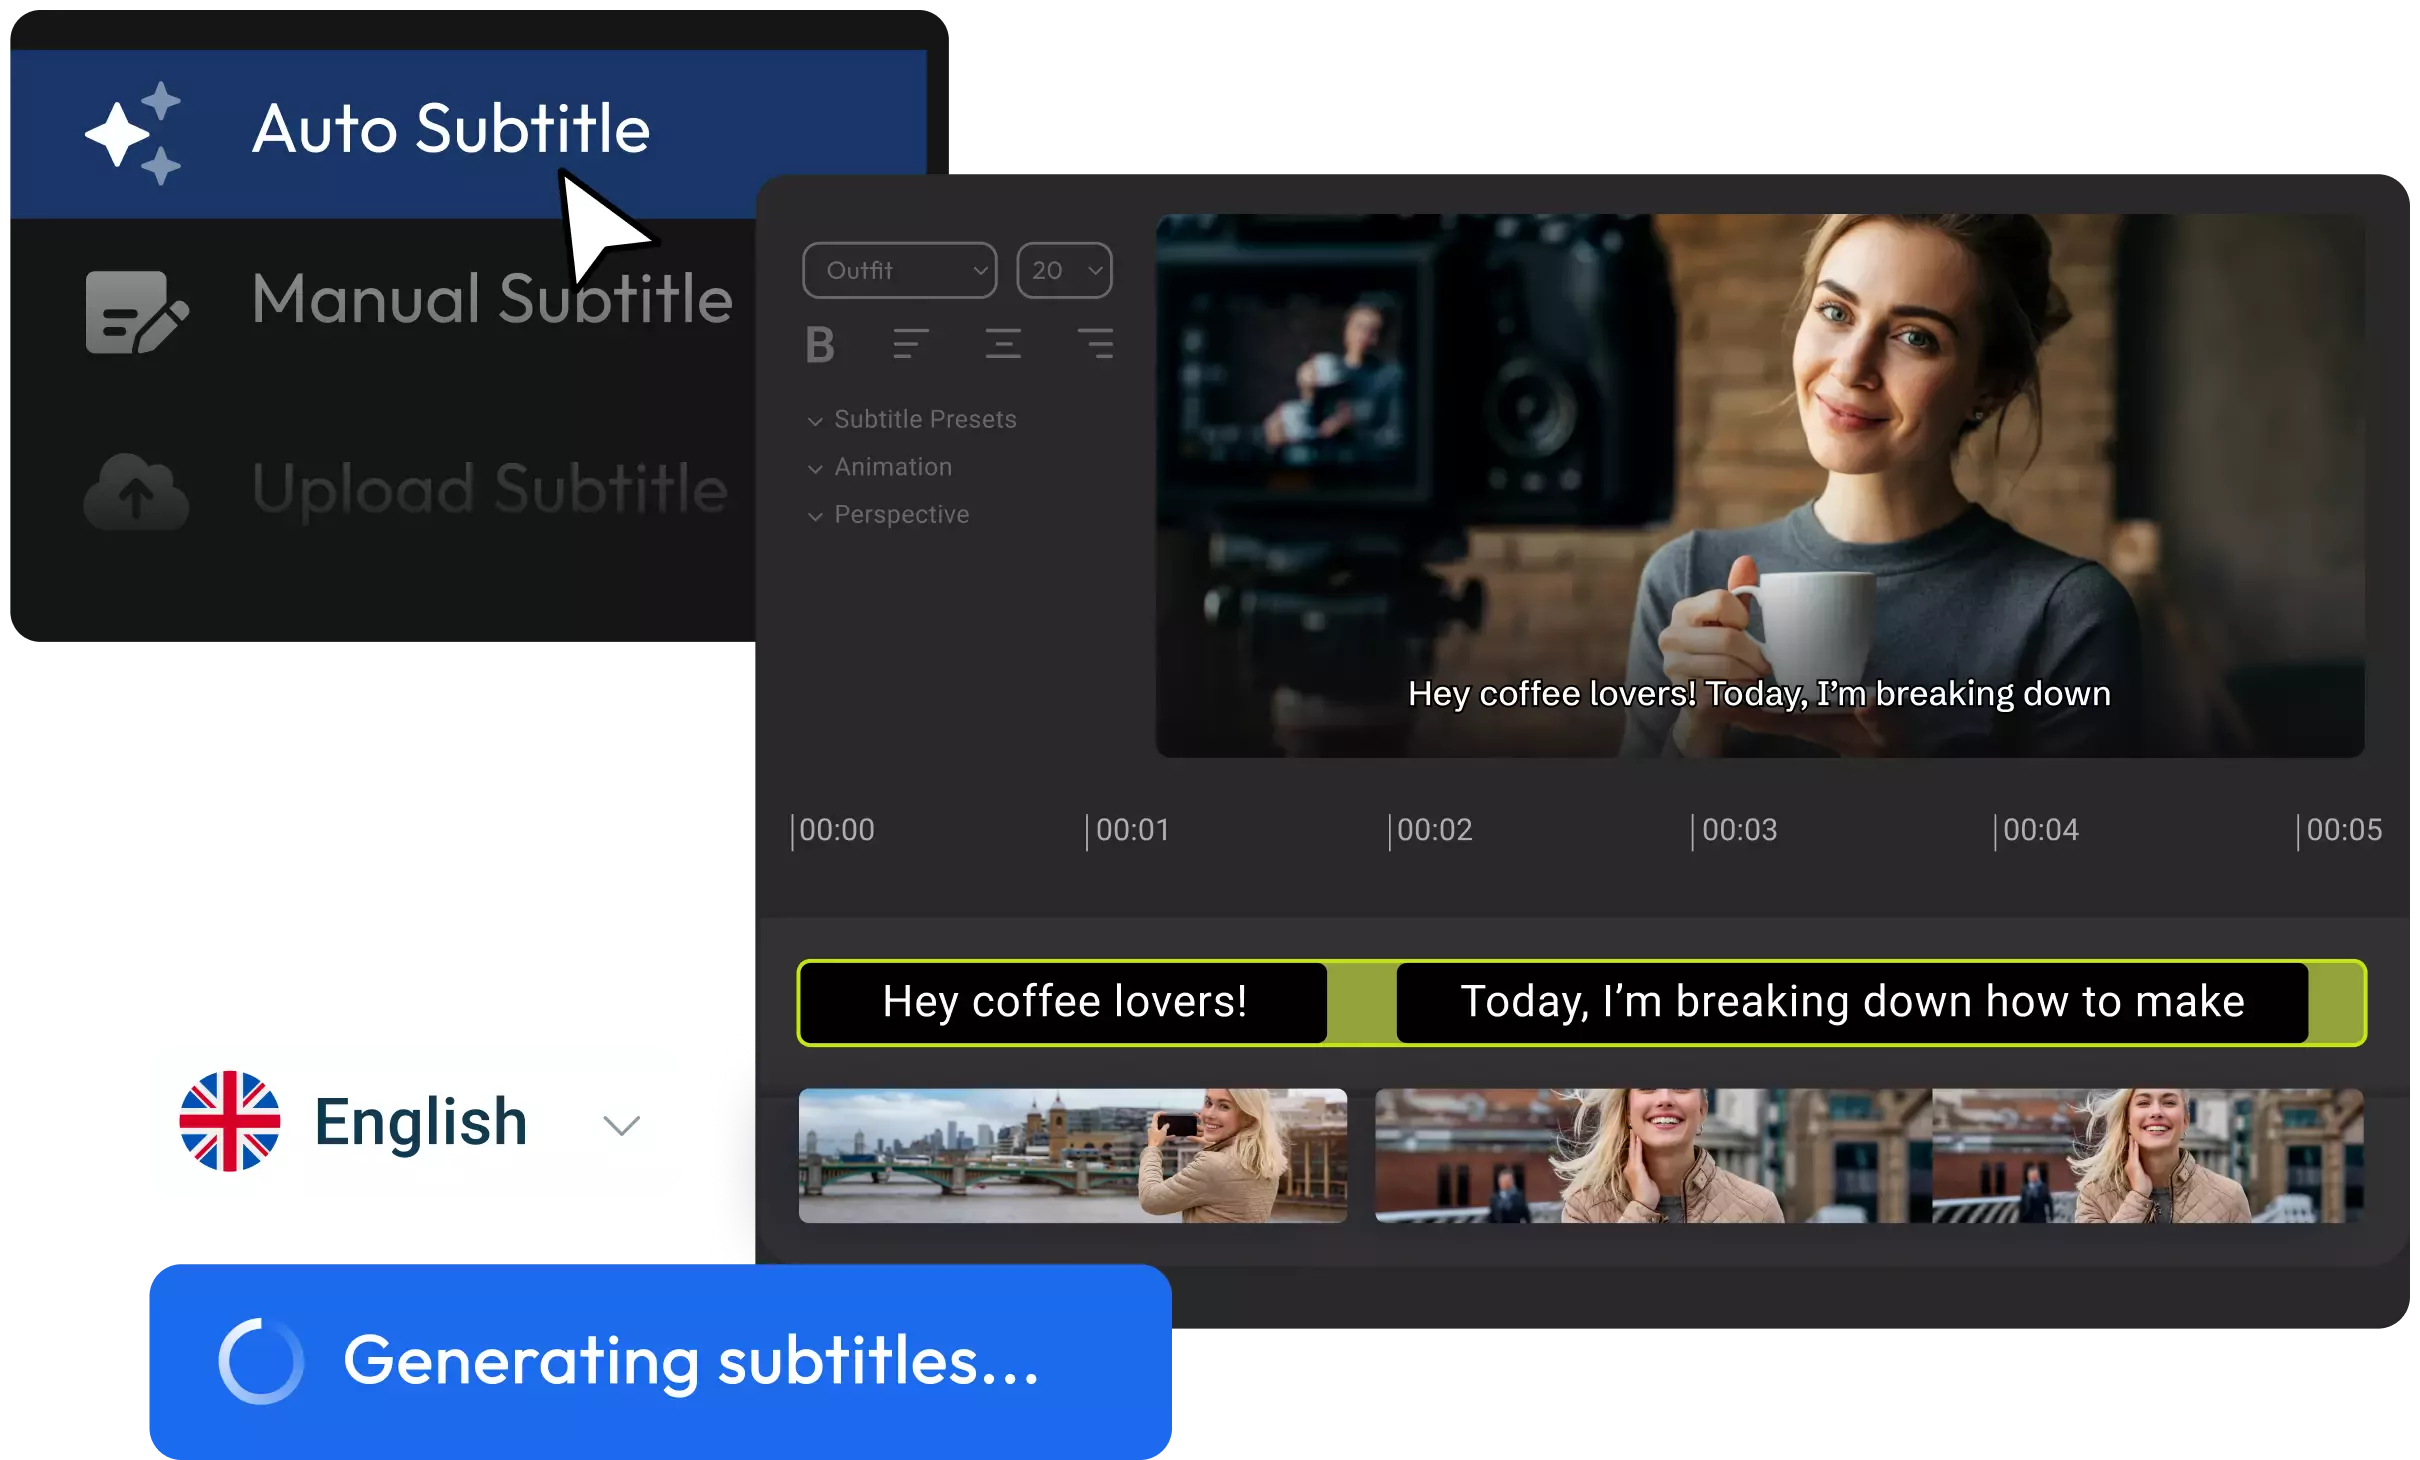Click the 00:03 timeline marker
The width and height of the screenshot is (2420, 1460).
coord(1738,830)
